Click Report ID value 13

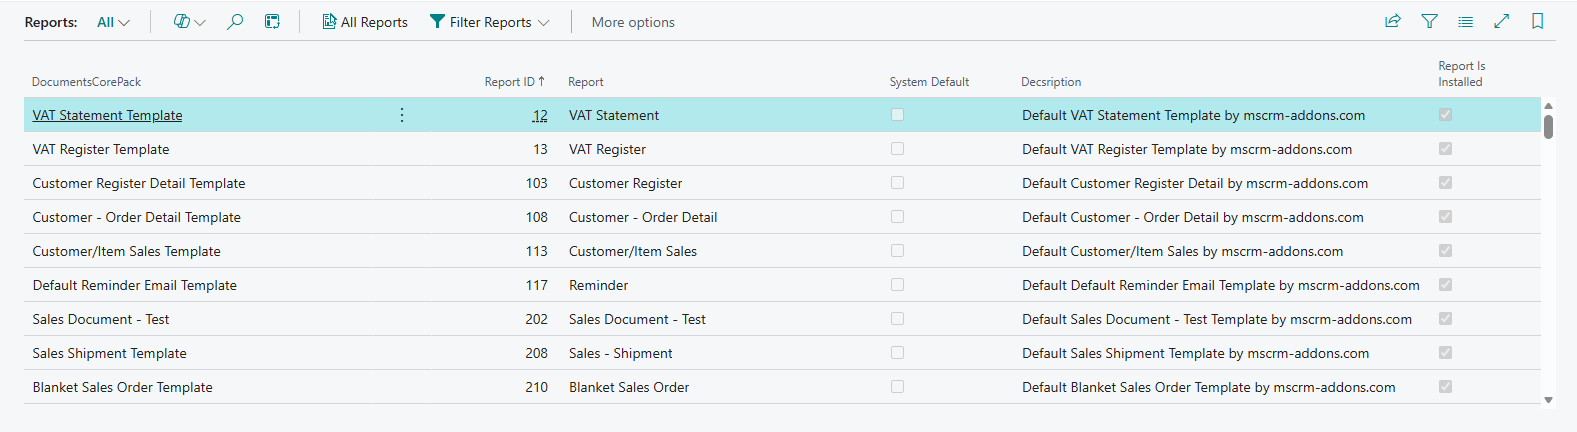pyautogui.click(x=540, y=149)
